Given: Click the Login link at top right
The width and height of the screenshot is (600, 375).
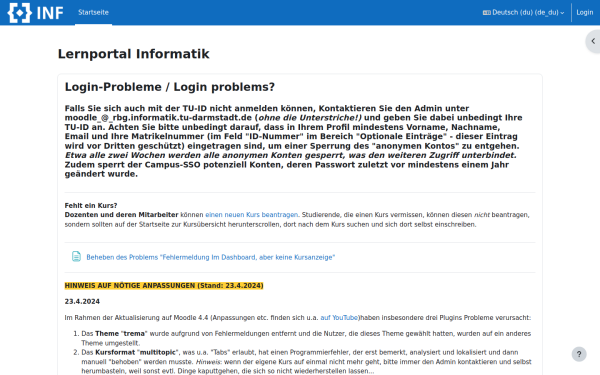Looking at the screenshot, I should [x=585, y=13].
